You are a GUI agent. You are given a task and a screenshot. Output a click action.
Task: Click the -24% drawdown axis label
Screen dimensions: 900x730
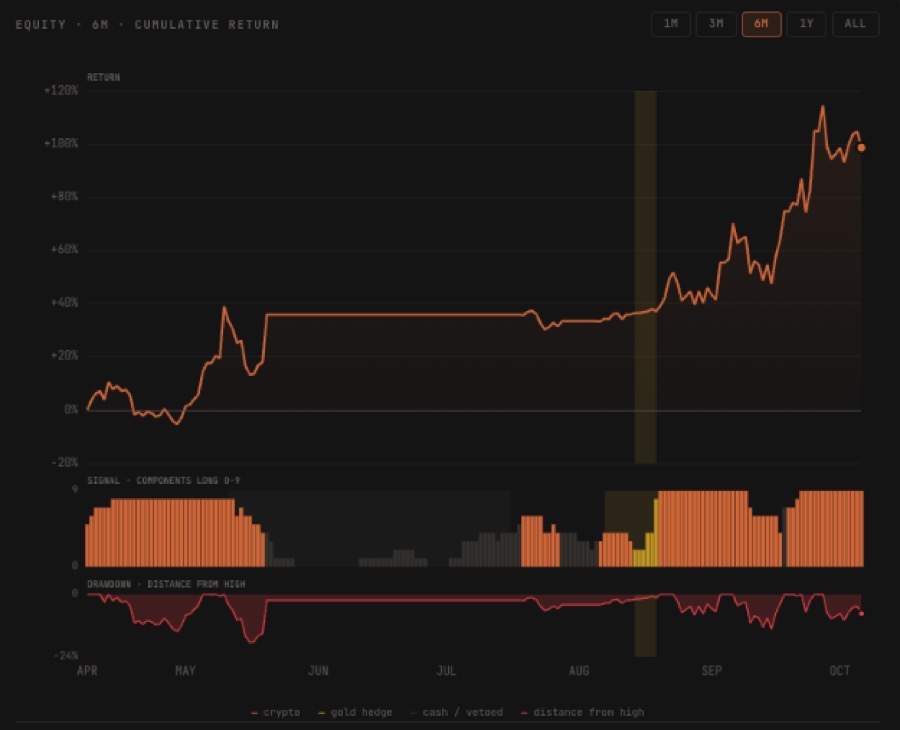(x=66, y=655)
